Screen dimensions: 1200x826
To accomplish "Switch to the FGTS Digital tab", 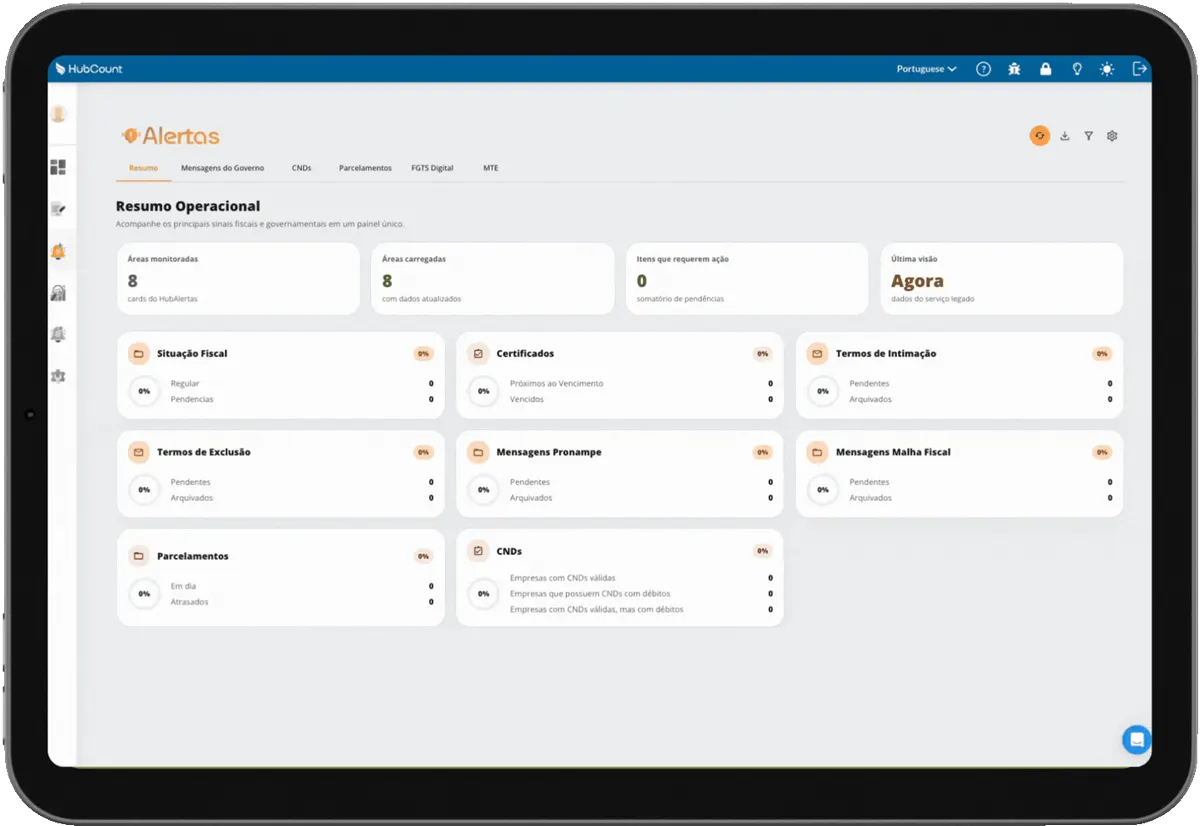I will [x=432, y=168].
